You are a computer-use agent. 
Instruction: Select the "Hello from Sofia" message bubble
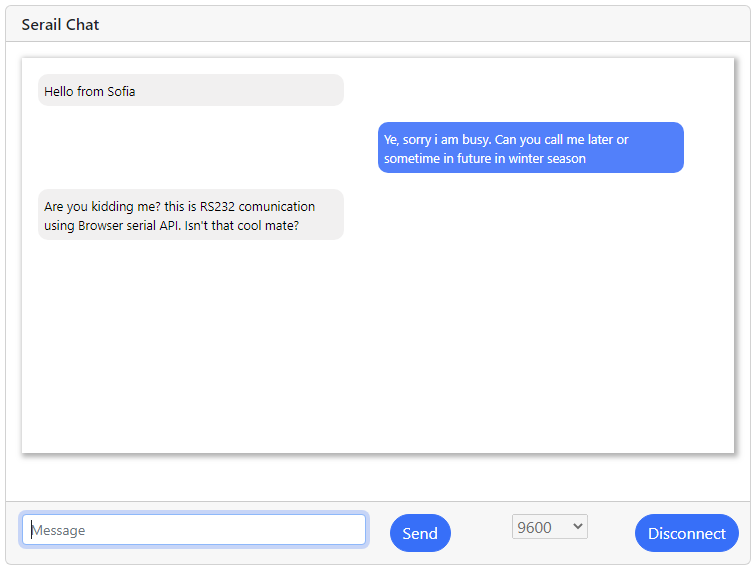(x=190, y=90)
